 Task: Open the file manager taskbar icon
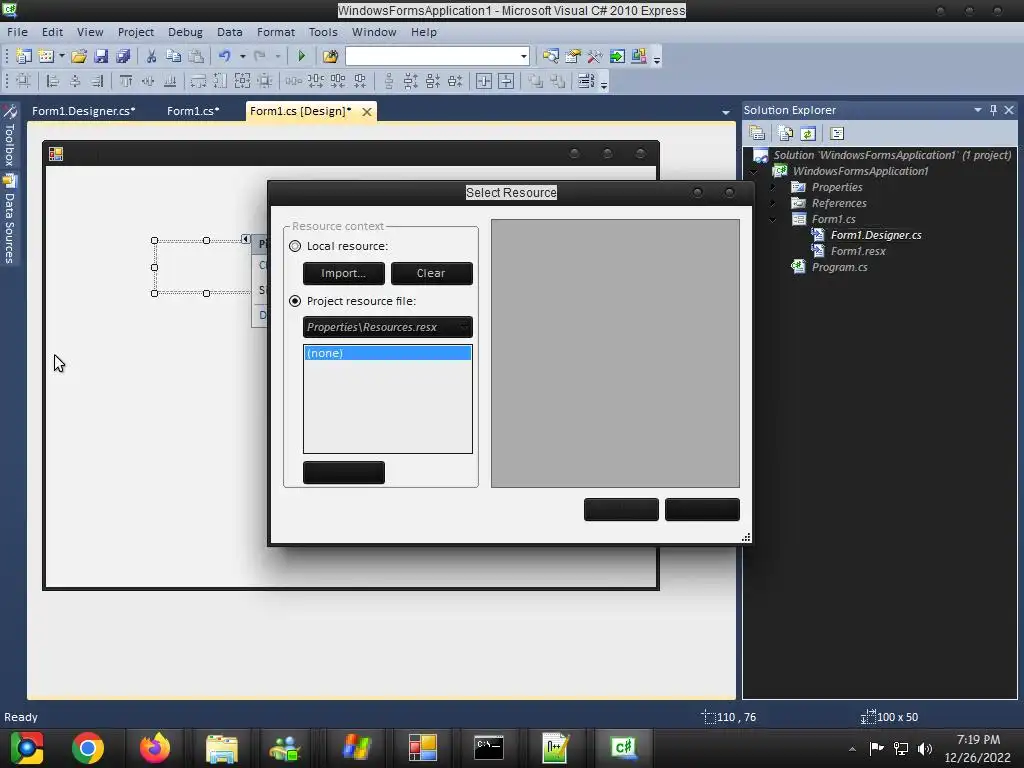pyautogui.click(x=222, y=748)
